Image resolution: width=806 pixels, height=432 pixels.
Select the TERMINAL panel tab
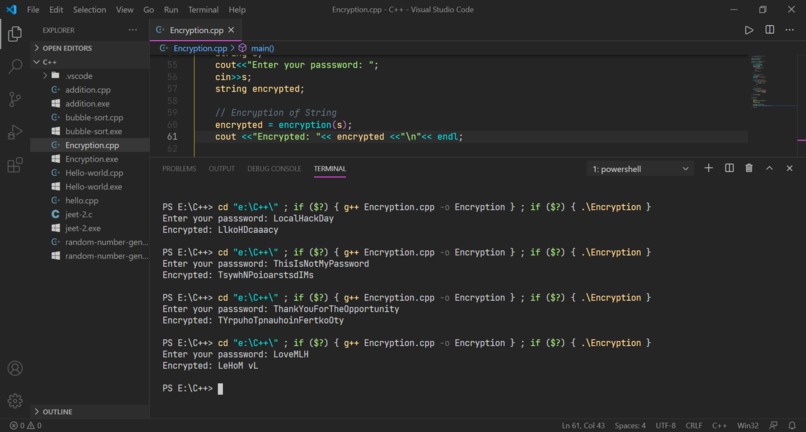tap(330, 169)
